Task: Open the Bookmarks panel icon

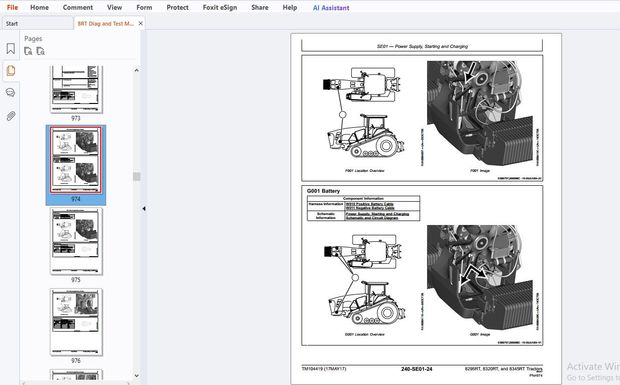Action: click(x=11, y=49)
